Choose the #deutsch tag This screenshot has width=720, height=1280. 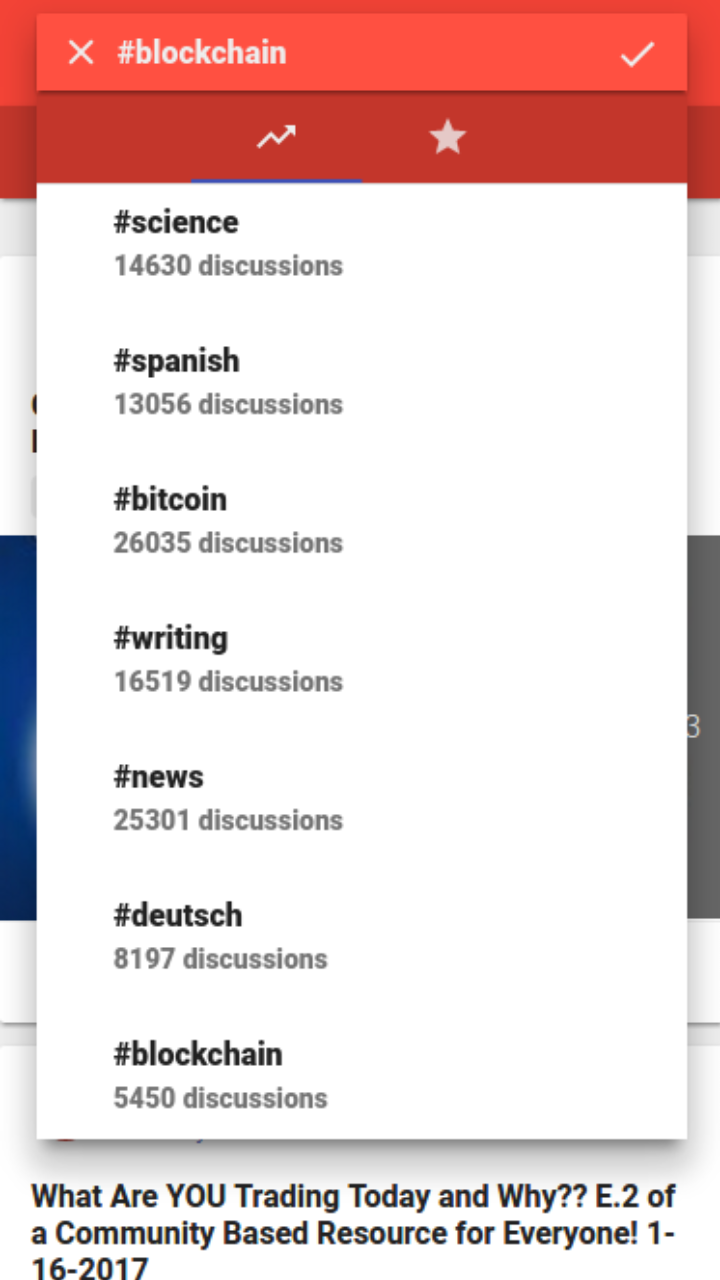coord(178,915)
